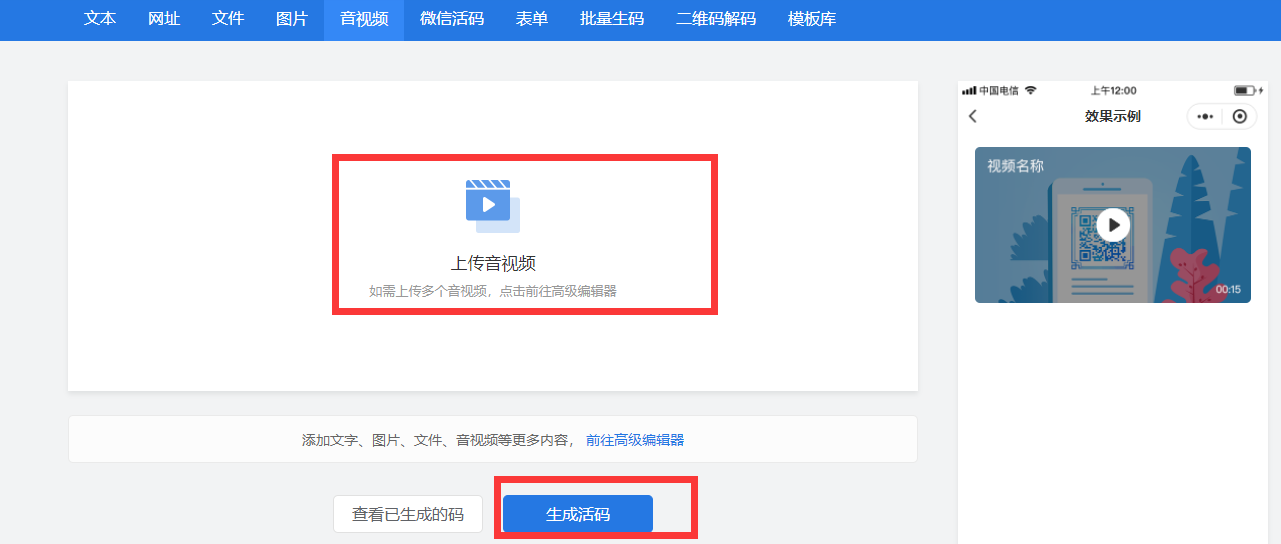Select the 文件 tab
The width and height of the screenshot is (1281, 544).
pyautogui.click(x=228, y=19)
